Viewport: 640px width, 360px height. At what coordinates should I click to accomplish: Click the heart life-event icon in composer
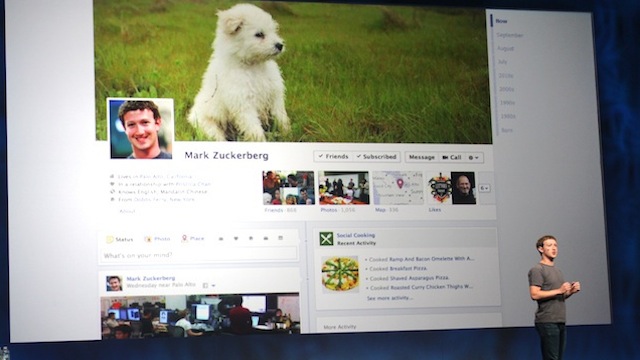click(236, 238)
